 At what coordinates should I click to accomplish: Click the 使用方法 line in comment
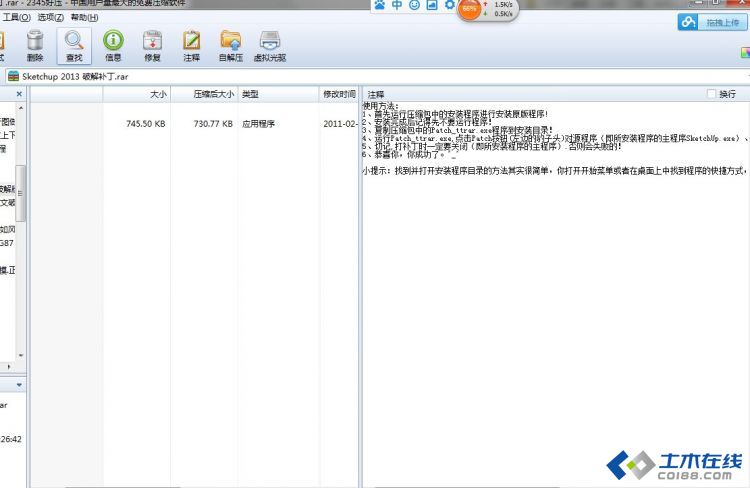coord(380,106)
